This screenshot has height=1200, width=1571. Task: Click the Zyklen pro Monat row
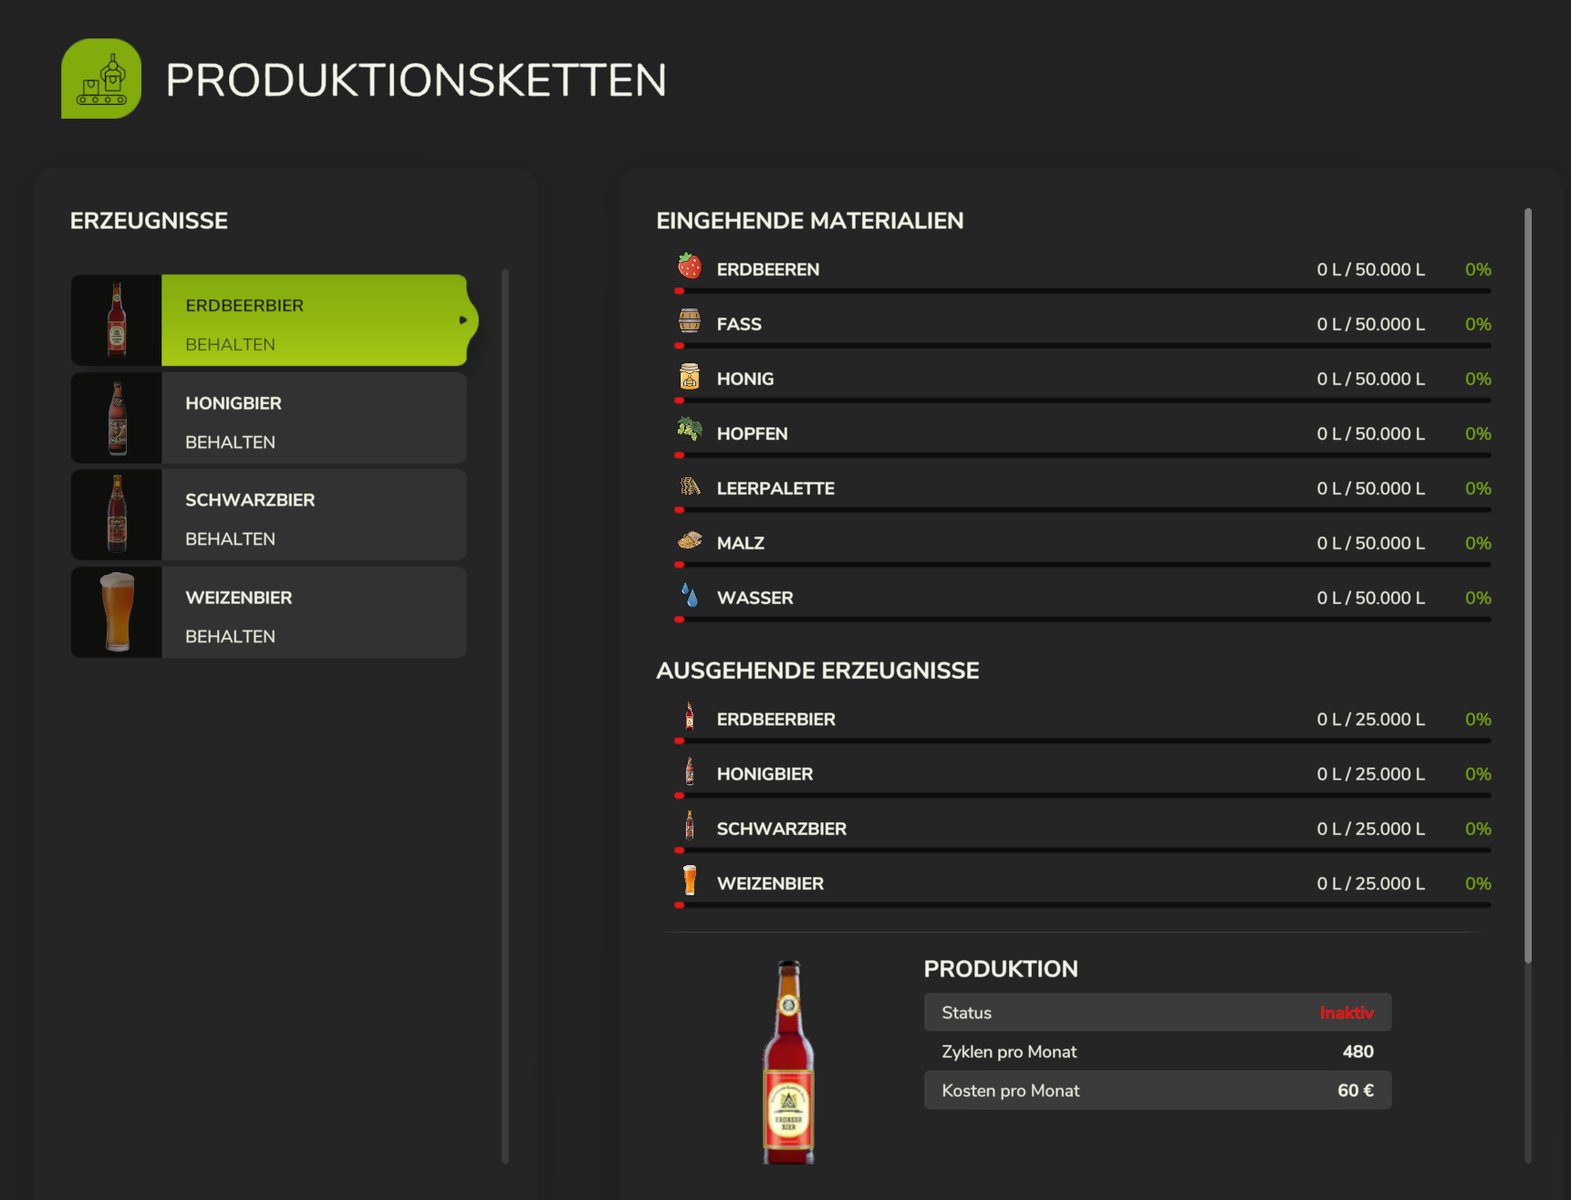[x=1157, y=1052]
